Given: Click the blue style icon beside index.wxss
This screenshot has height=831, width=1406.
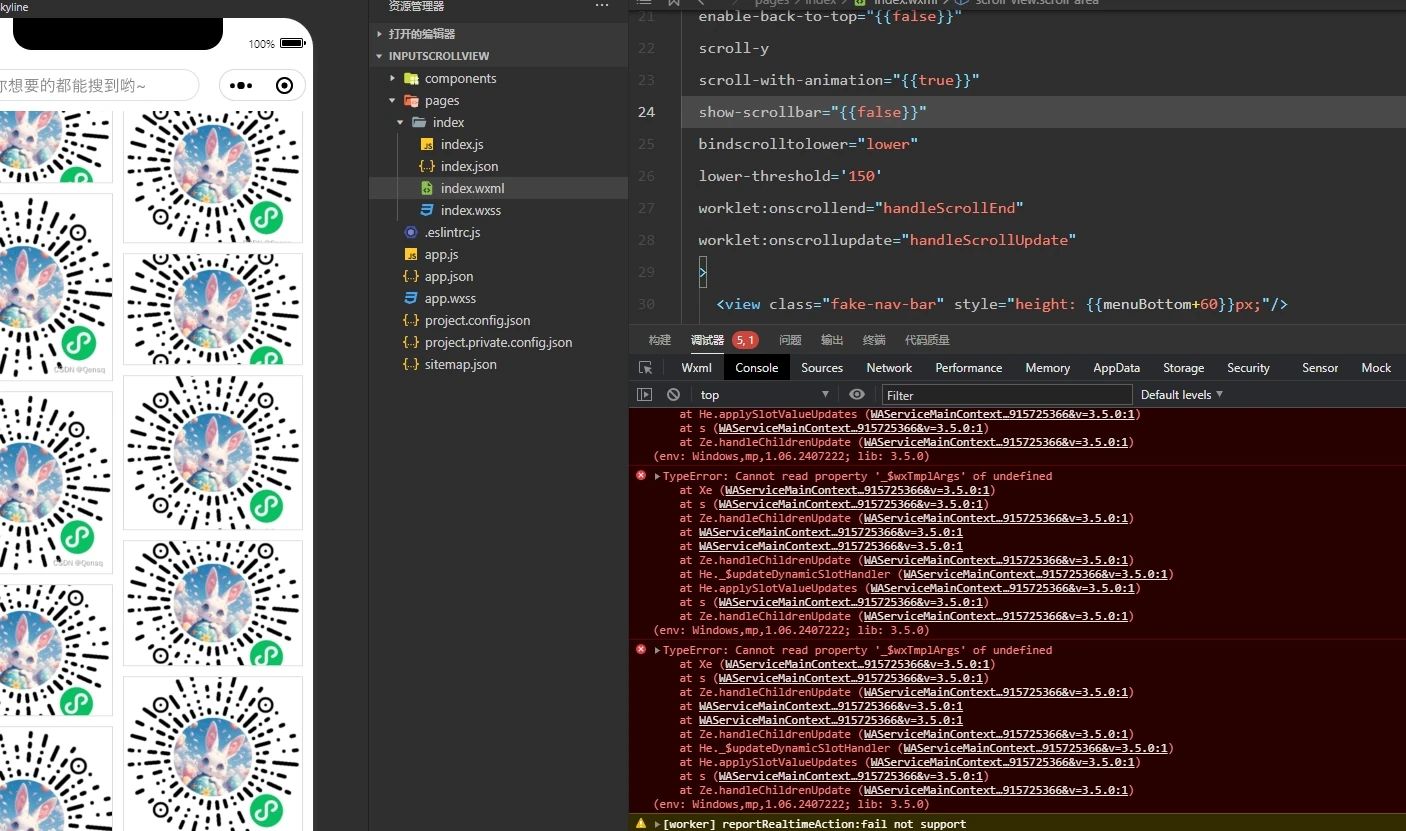Looking at the screenshot, I should (x=427, y=211).
